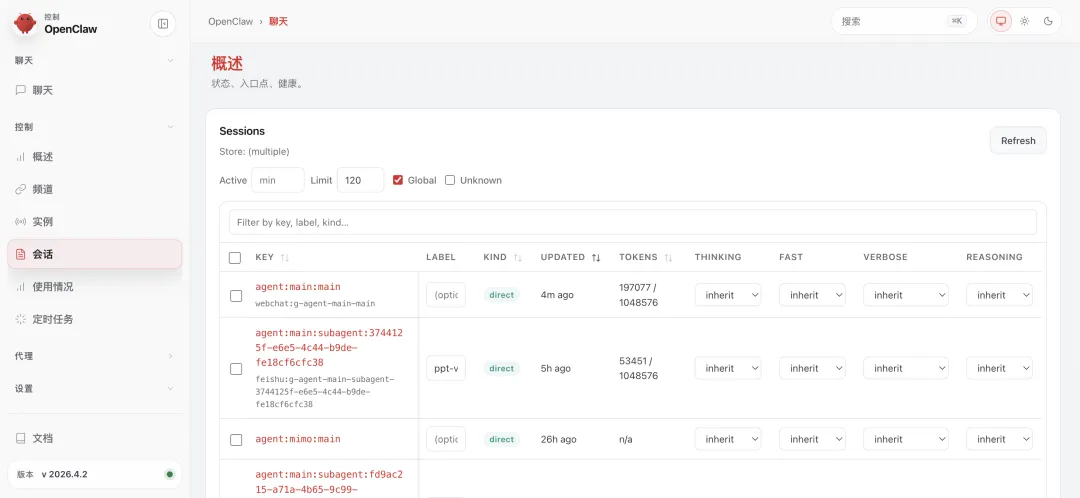The height and width of the screenshot is (498, 1080).
Task: Switch to light theme sun icon
Action: click(1025, 21)
